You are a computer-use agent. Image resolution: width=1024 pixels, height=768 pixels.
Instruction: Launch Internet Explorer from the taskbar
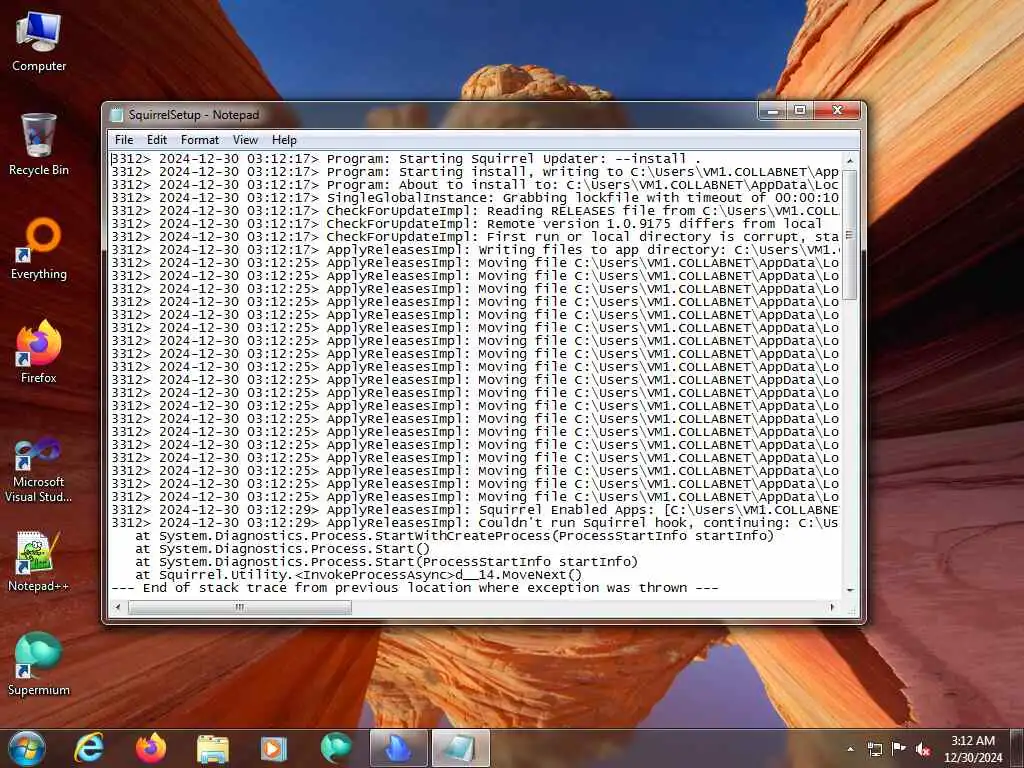89,748
